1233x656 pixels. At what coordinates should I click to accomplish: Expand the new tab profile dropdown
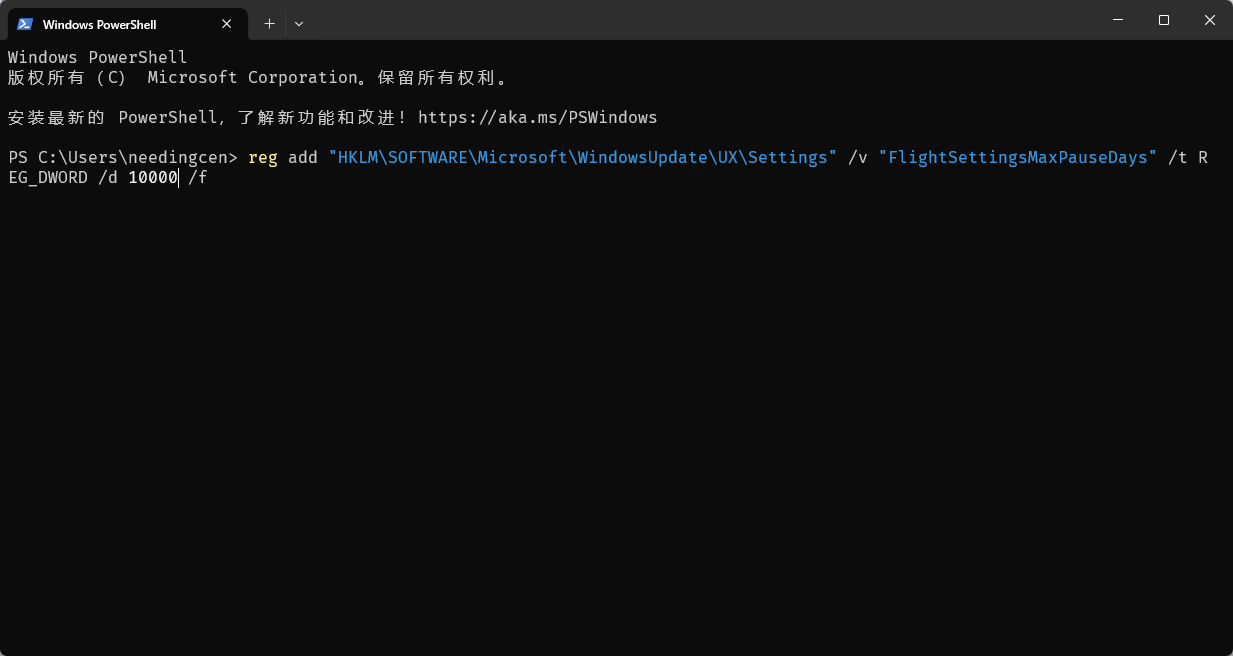click(x=299, y=23)
